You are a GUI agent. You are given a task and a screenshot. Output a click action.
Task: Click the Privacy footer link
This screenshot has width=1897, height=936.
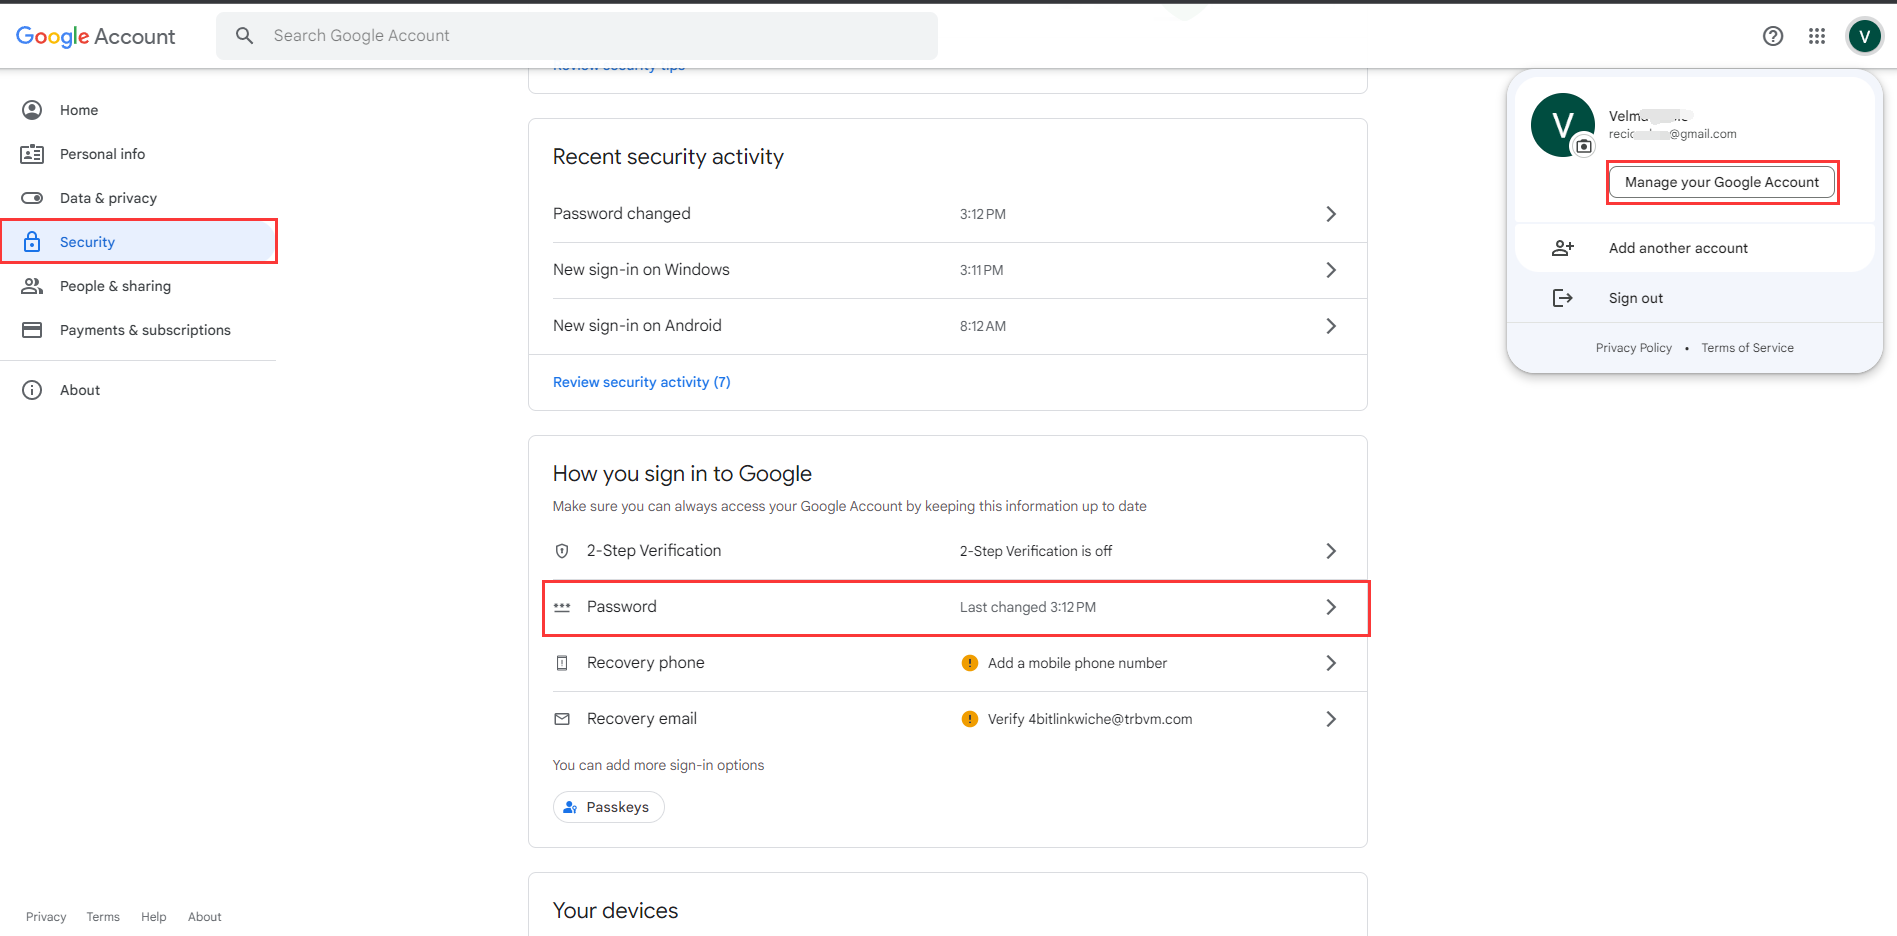point(46,917)
